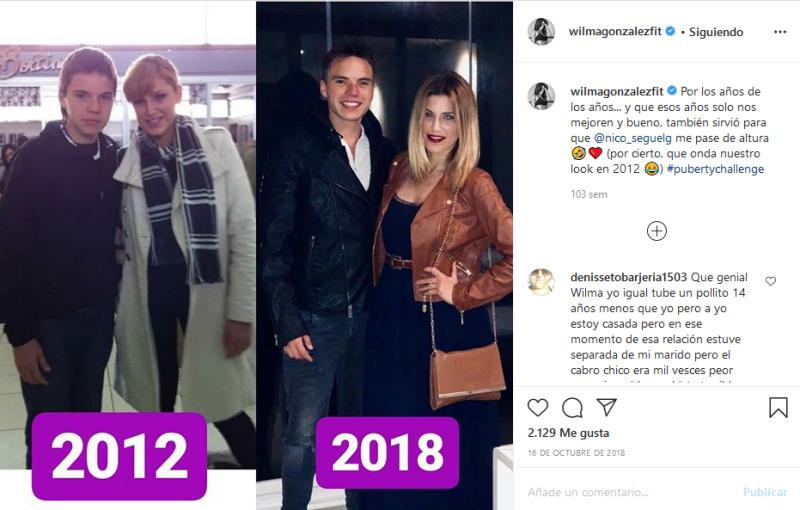The height and width of the screenshot is (510, 800).
Task: Open #pubertychallenge hashtag link
Action: pyautogui.click(x=715, y=169)
